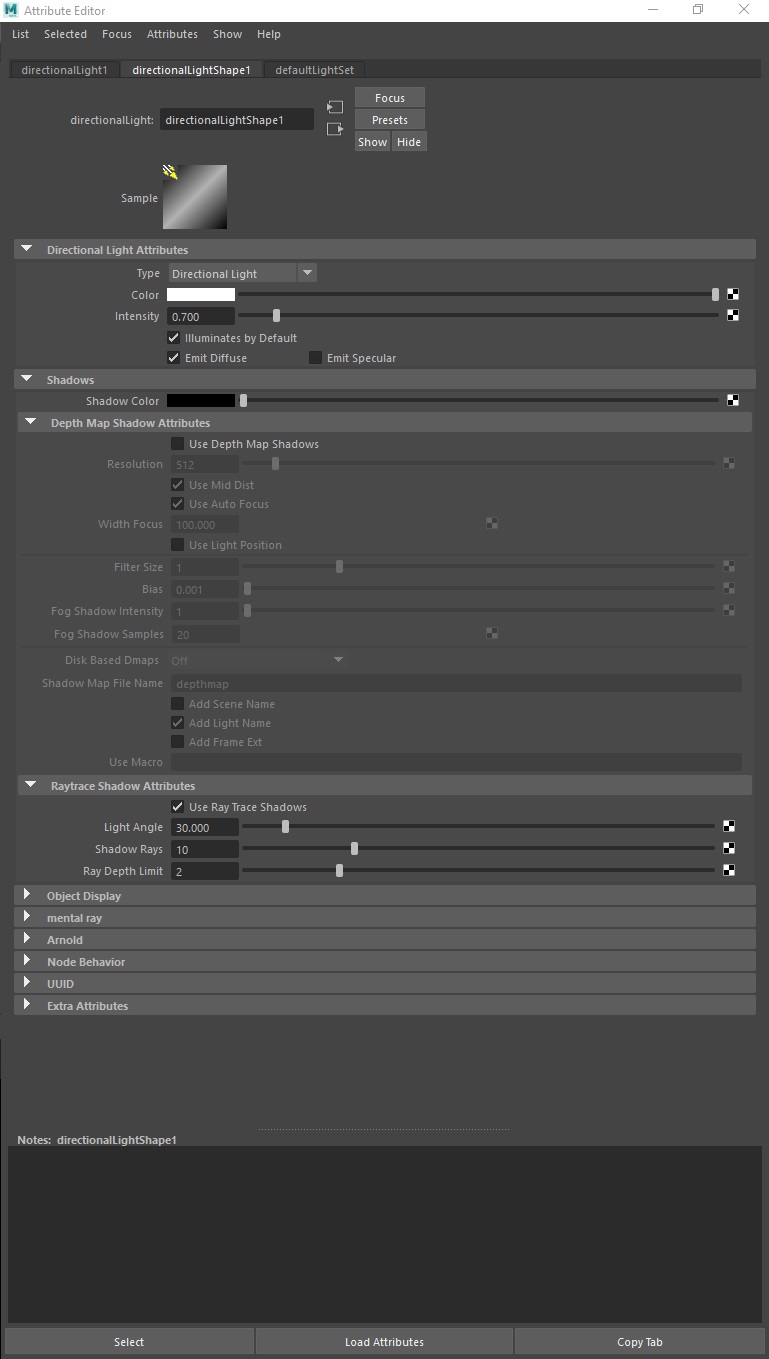Screen dimensions: 769x1359
Task: Click the black Shadow Color swatch
Action: pos(201,400)
